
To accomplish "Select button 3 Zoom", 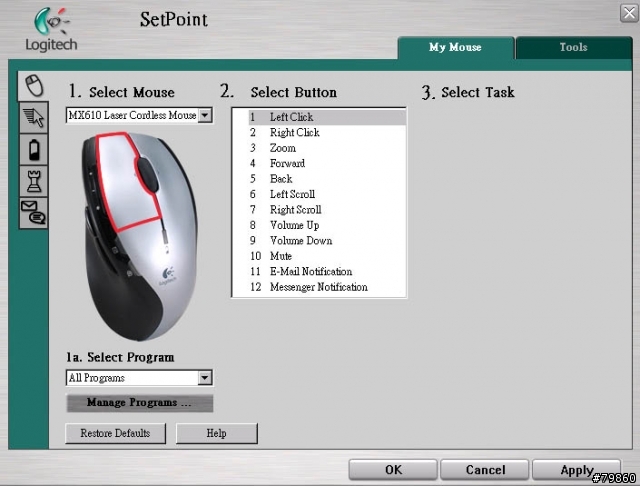I will click(327, 148).
